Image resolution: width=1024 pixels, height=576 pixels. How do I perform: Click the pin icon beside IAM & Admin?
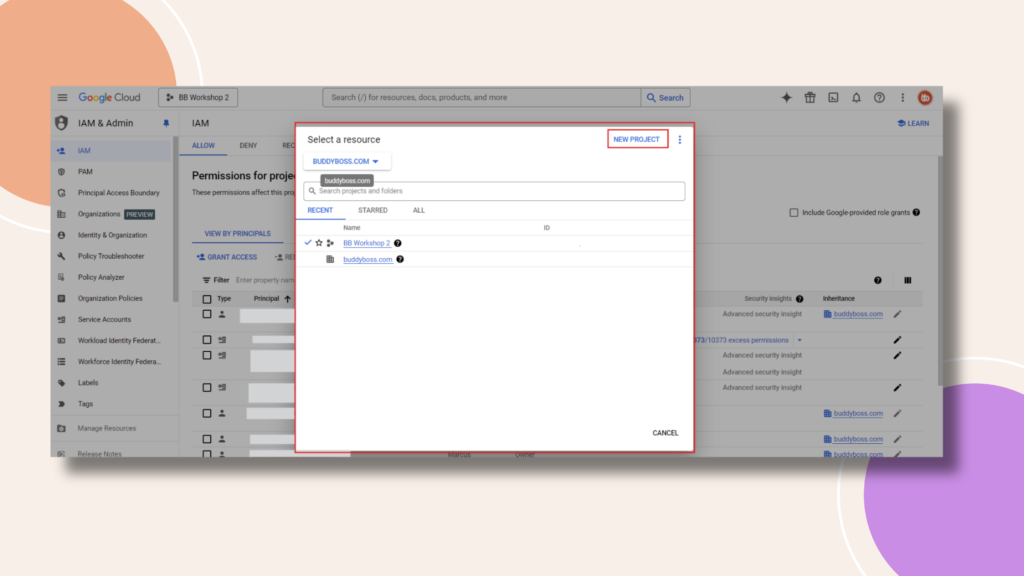point(166,123)
